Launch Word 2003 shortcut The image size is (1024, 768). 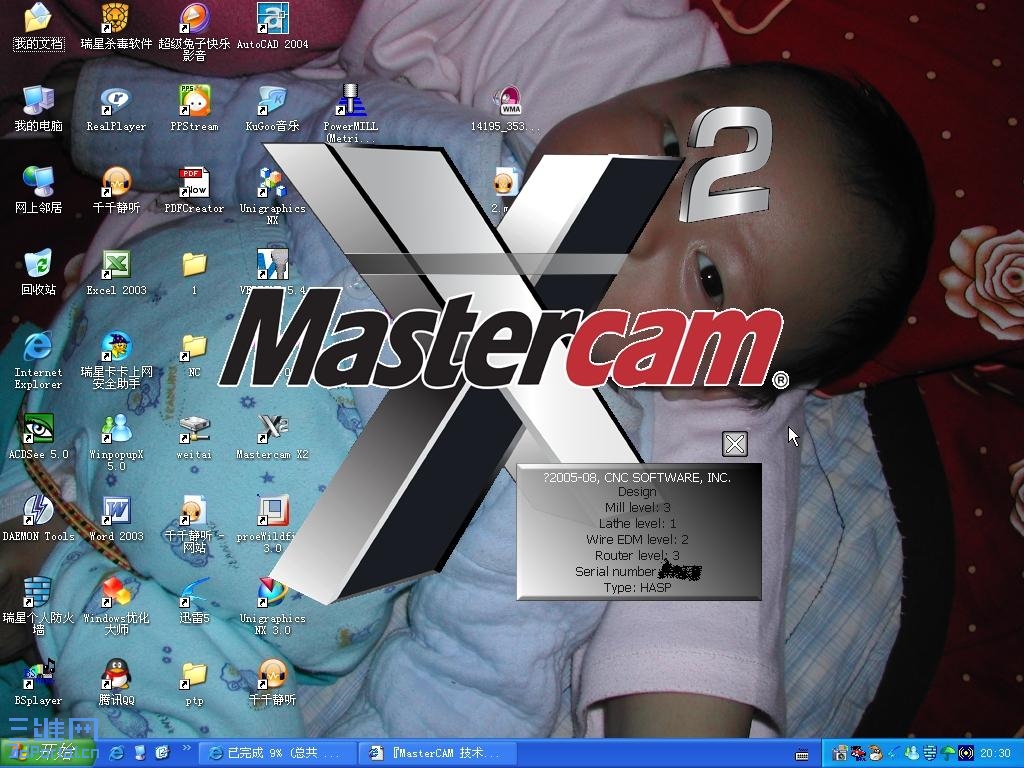pos(116,519)
